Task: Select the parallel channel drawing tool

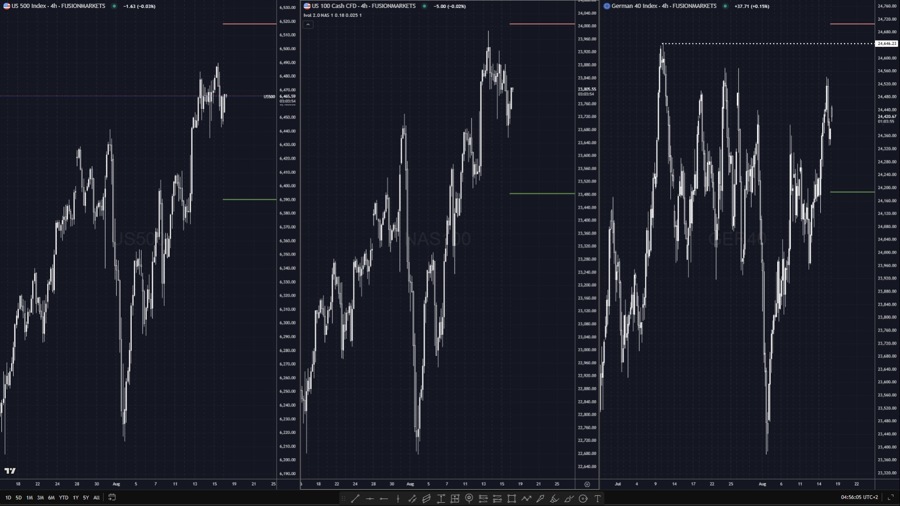Action: (426, 498)
